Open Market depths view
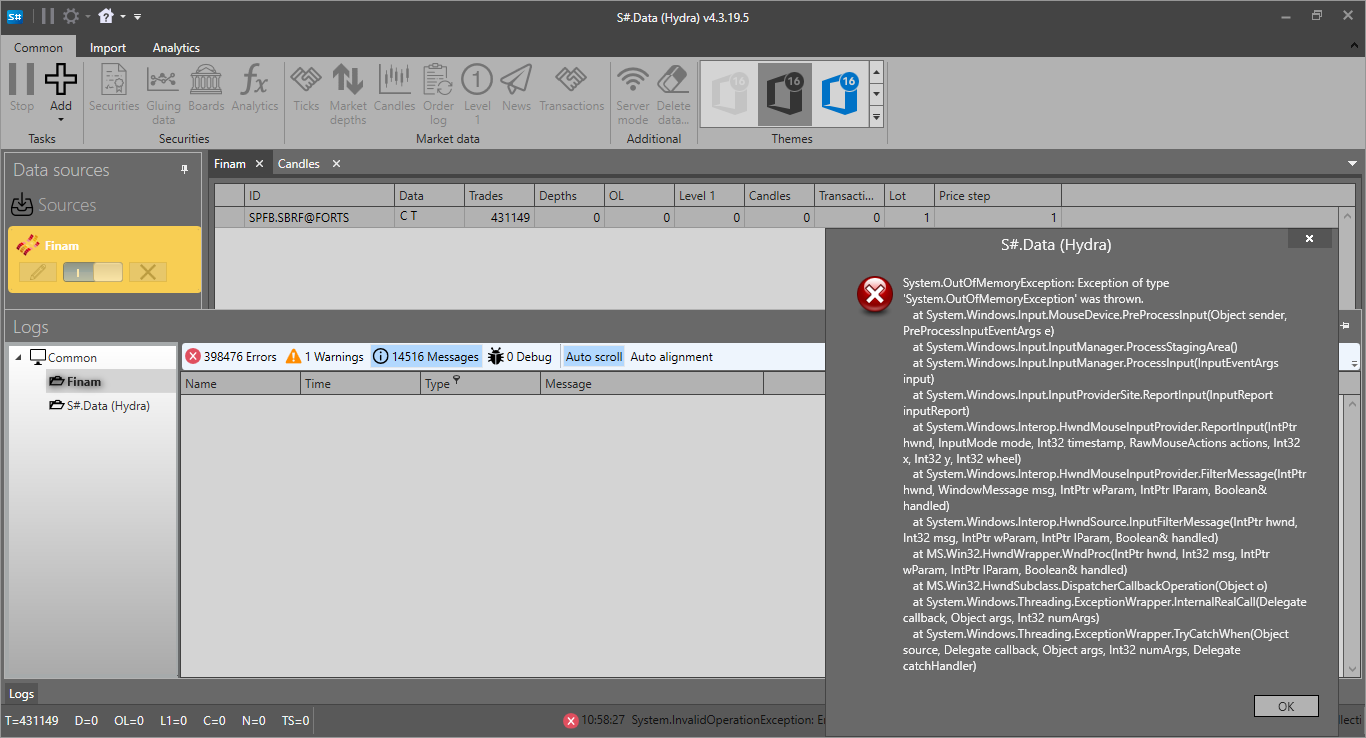 pos(348,94)
